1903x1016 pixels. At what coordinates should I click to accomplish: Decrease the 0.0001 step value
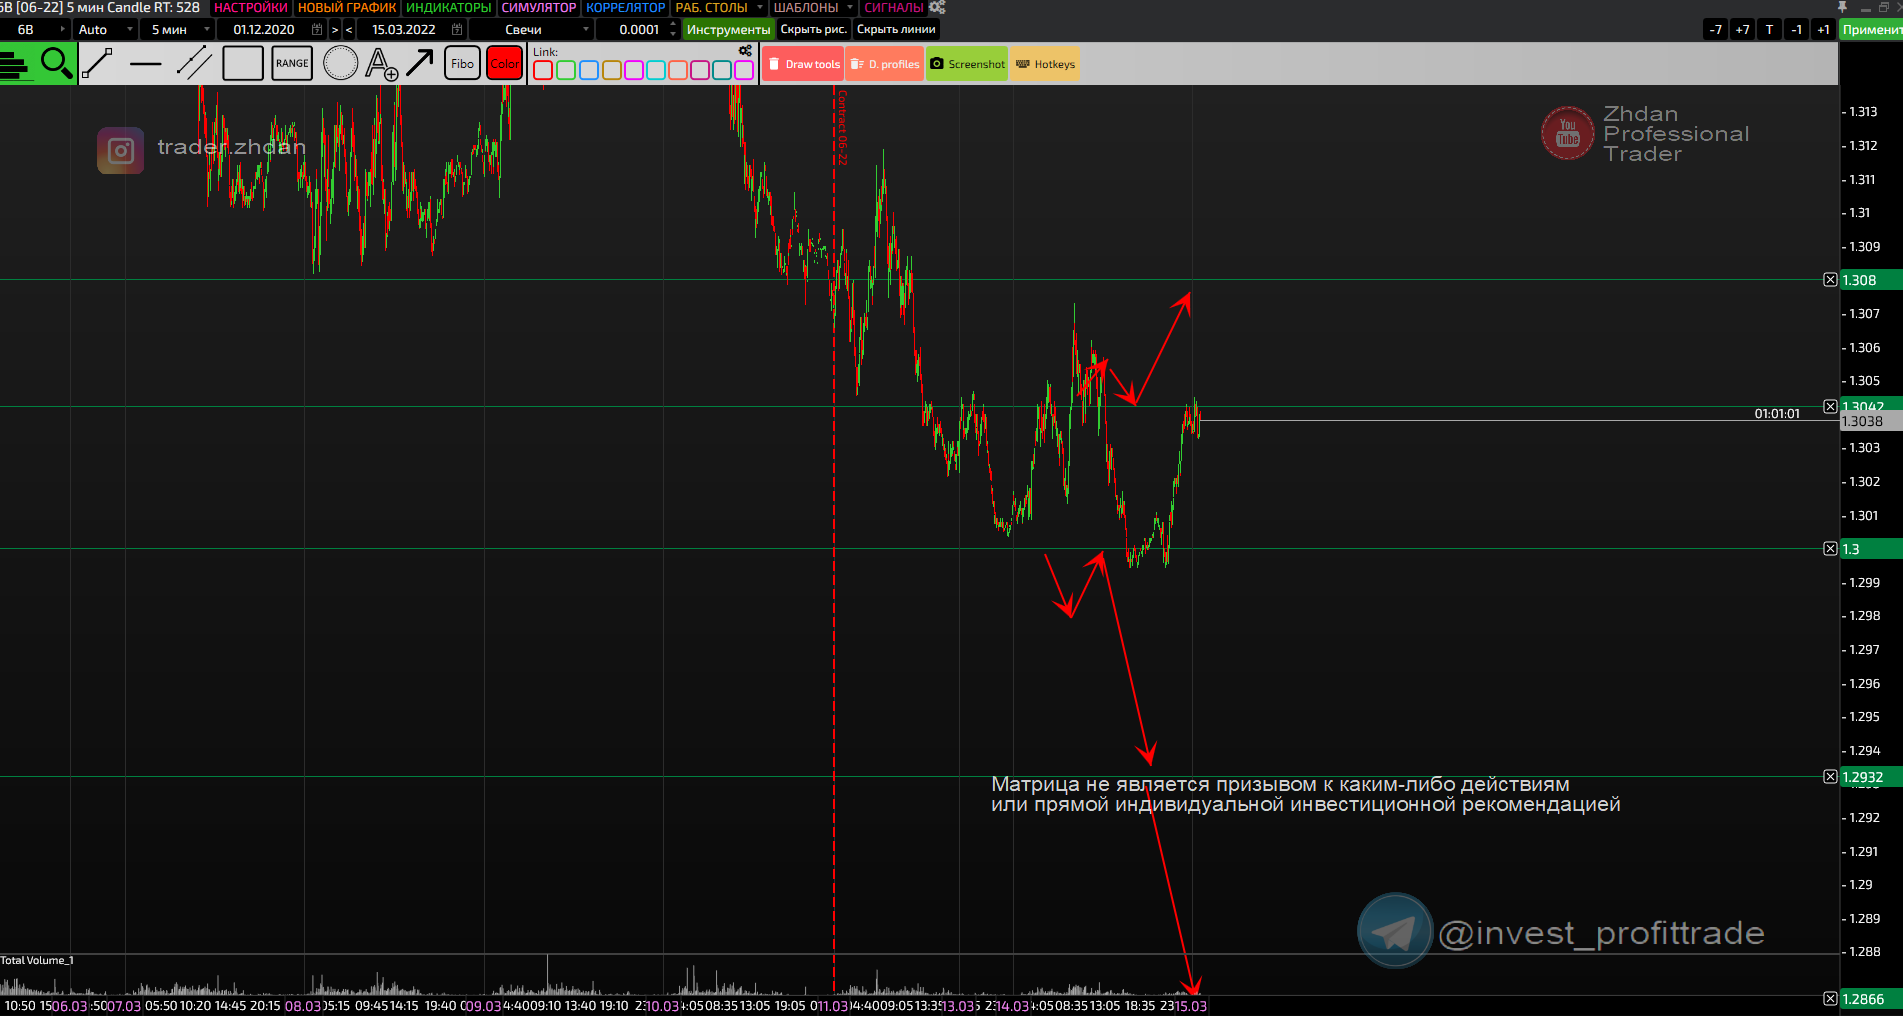(673, 35)
